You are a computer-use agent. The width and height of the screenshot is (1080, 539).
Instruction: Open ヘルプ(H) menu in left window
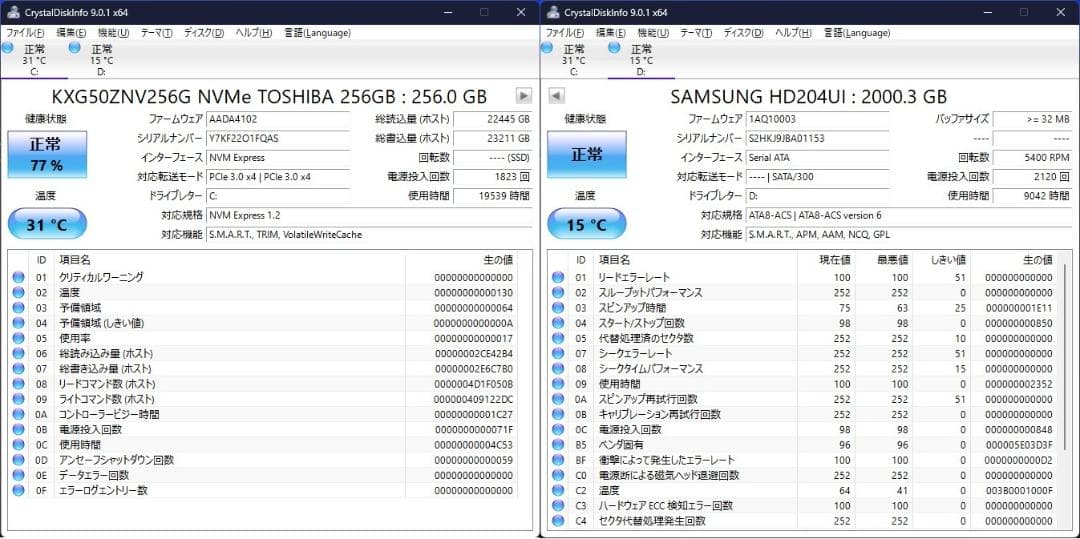(x=253, y=32)
